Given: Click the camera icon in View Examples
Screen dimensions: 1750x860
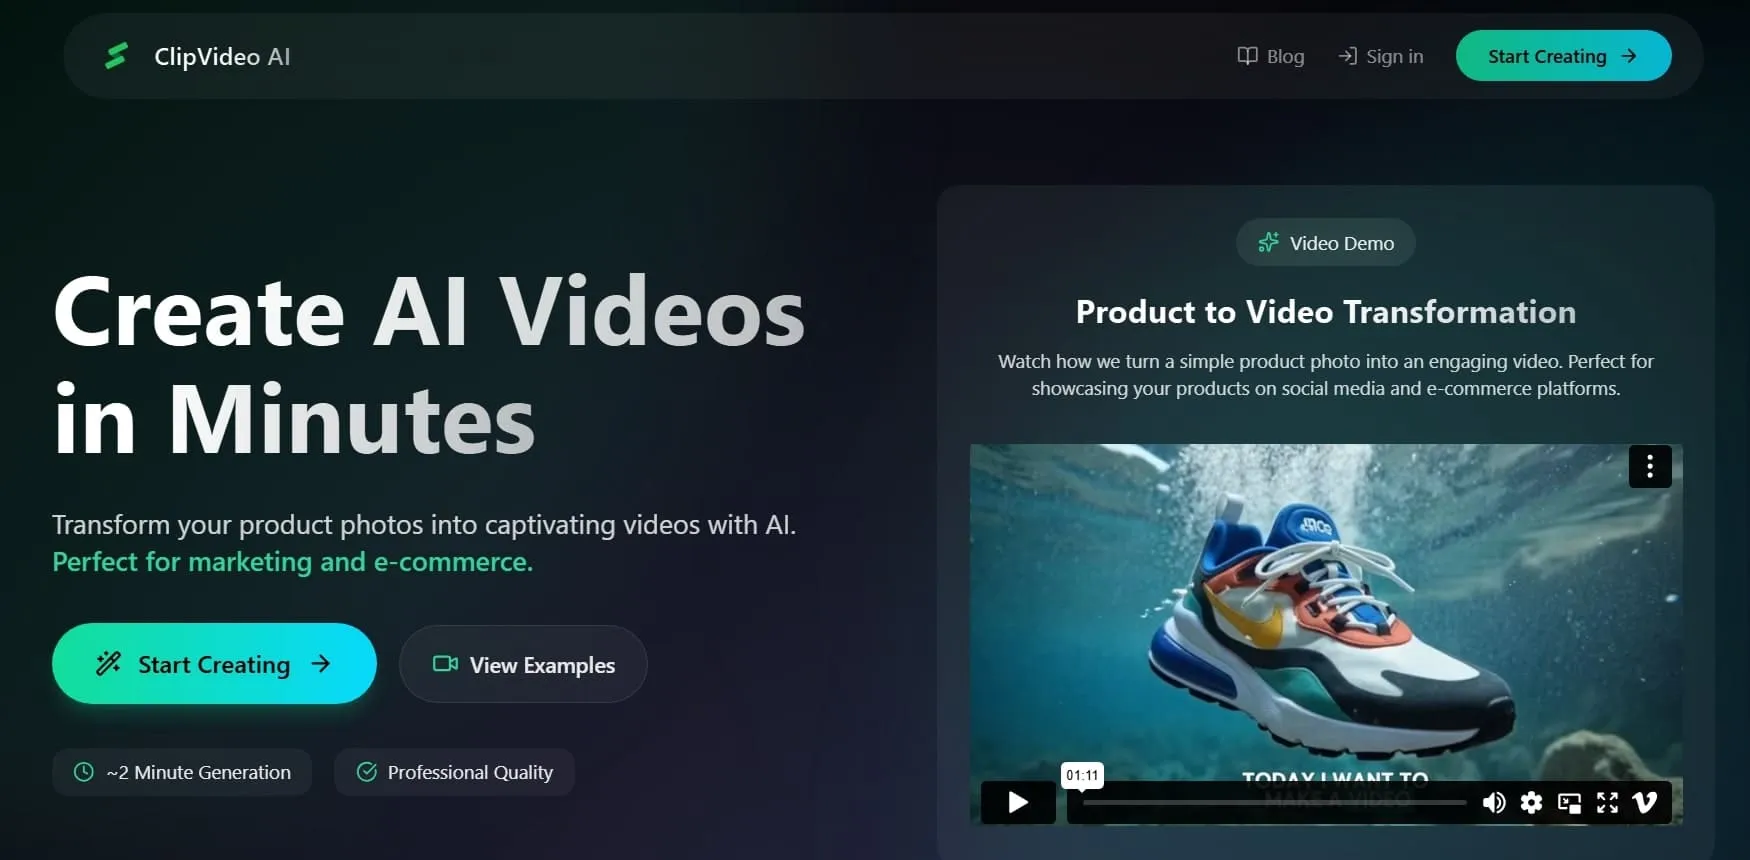Looking at the screenshot, I should click(x=445, y=664).
